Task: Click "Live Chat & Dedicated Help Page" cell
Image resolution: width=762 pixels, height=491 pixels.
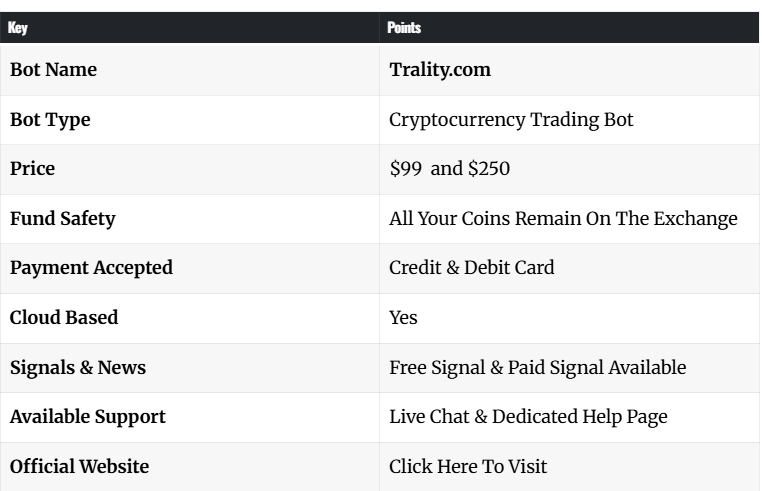Action: [x=528, y=417]
